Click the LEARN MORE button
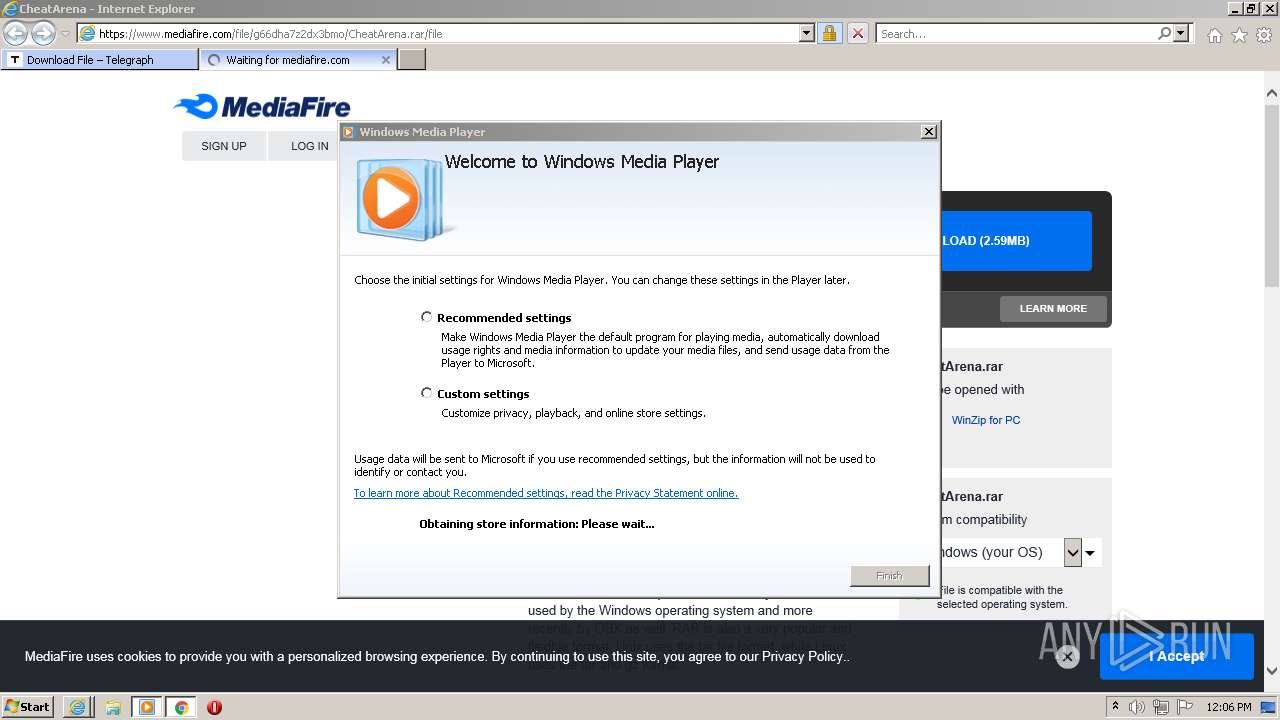1280x720 pixels. point(1053,309)
